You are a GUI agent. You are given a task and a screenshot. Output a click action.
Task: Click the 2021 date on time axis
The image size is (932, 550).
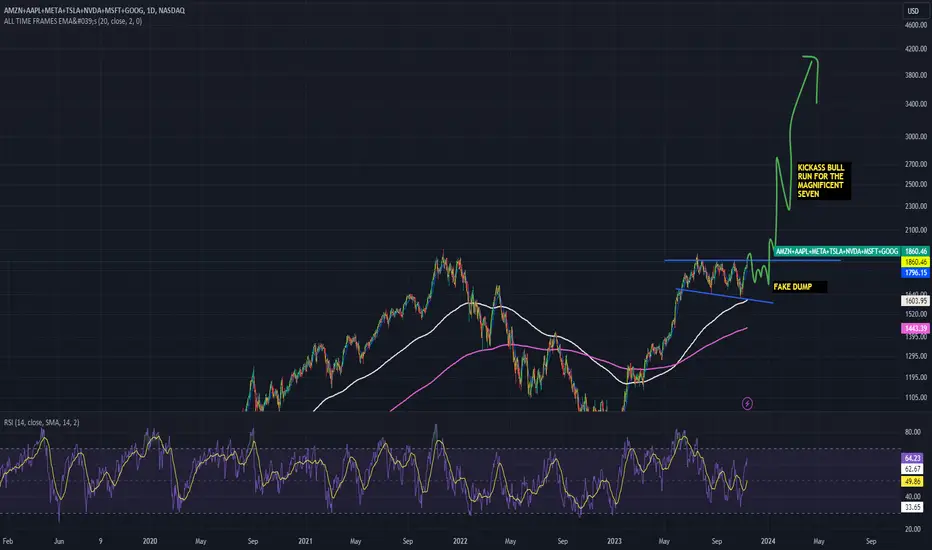(305, 541)
